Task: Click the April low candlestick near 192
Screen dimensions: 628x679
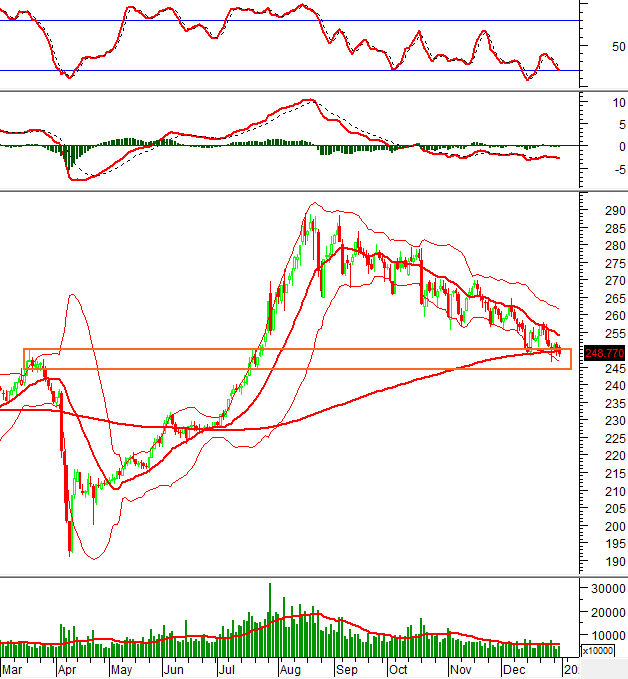Action: (70, 540)
